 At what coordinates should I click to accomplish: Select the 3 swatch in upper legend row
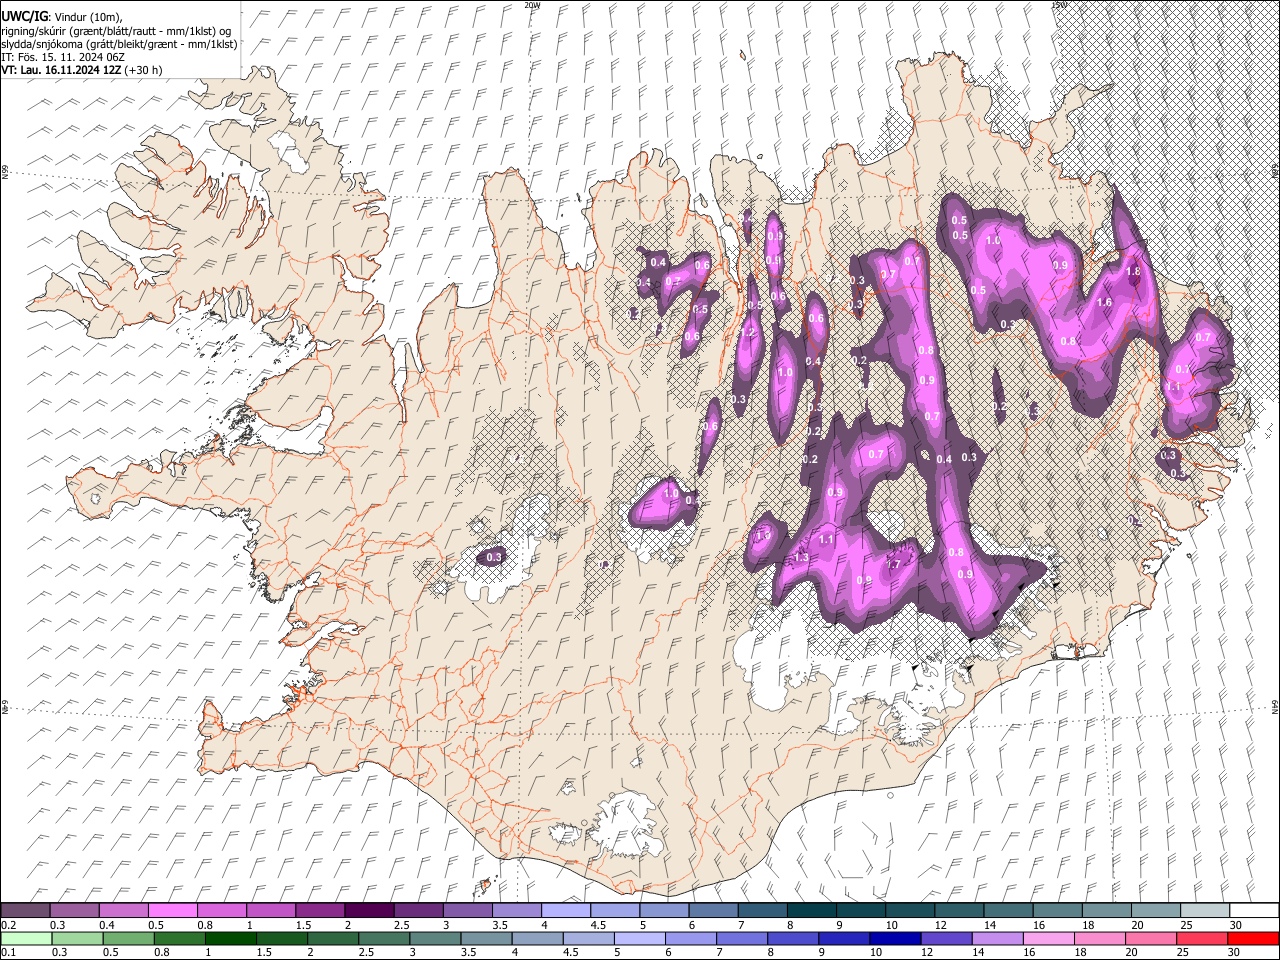(x=468, y=910)
